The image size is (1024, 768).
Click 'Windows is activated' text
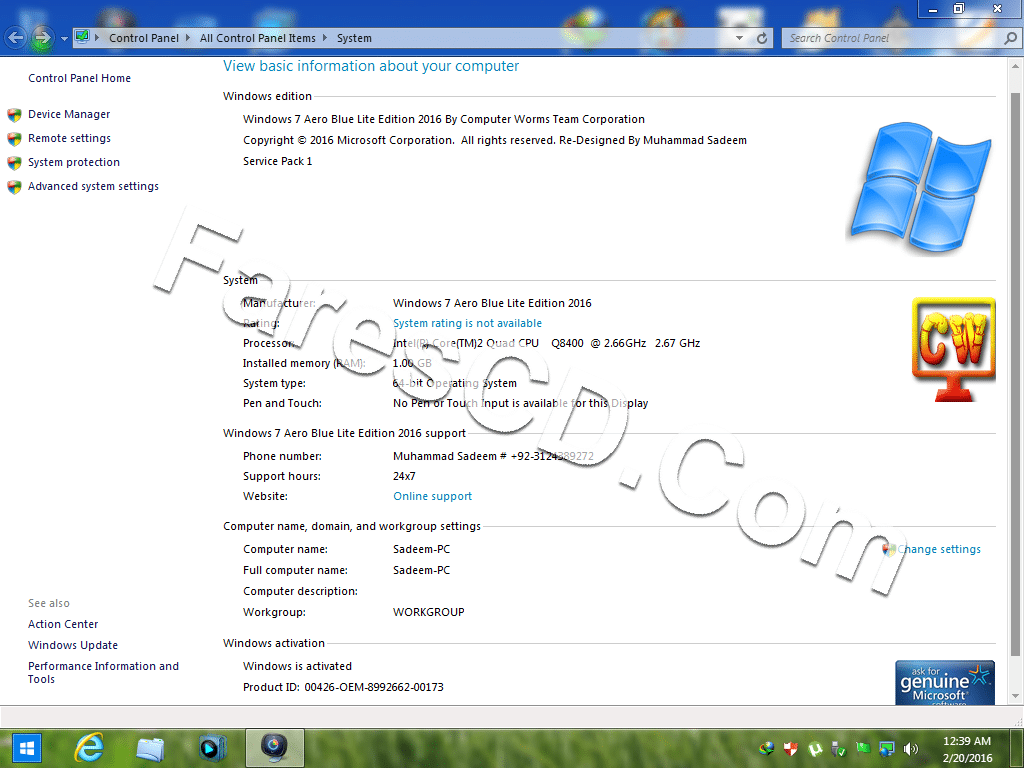click(x=297, y=666)
